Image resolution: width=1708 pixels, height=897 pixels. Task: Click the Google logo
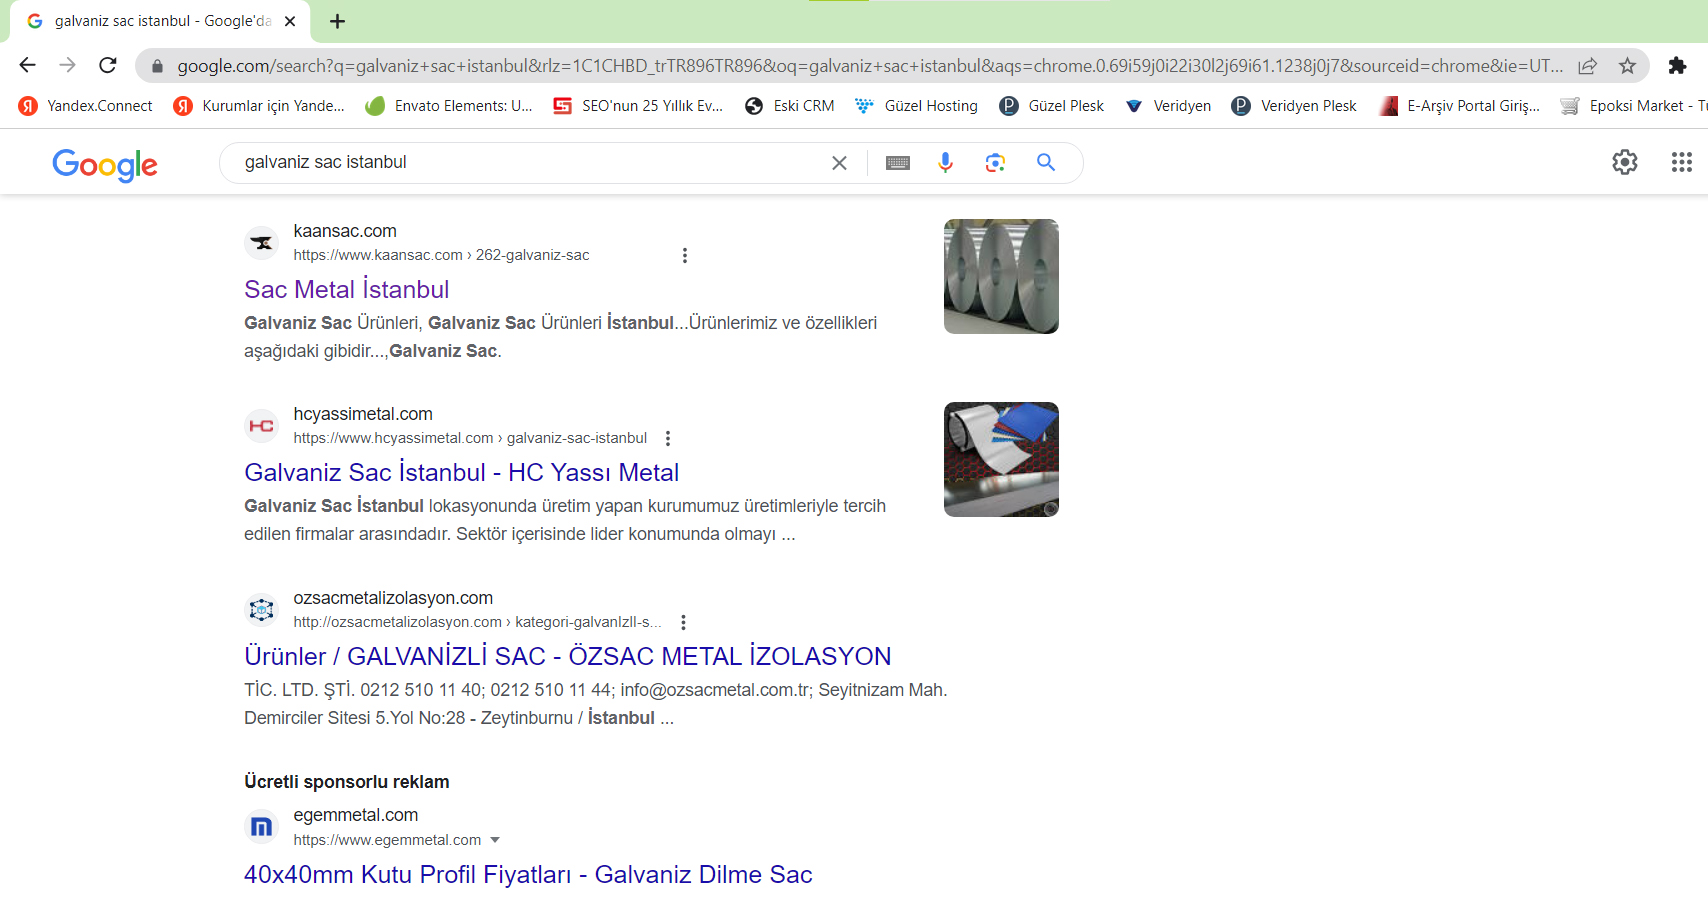click(105, 165)
